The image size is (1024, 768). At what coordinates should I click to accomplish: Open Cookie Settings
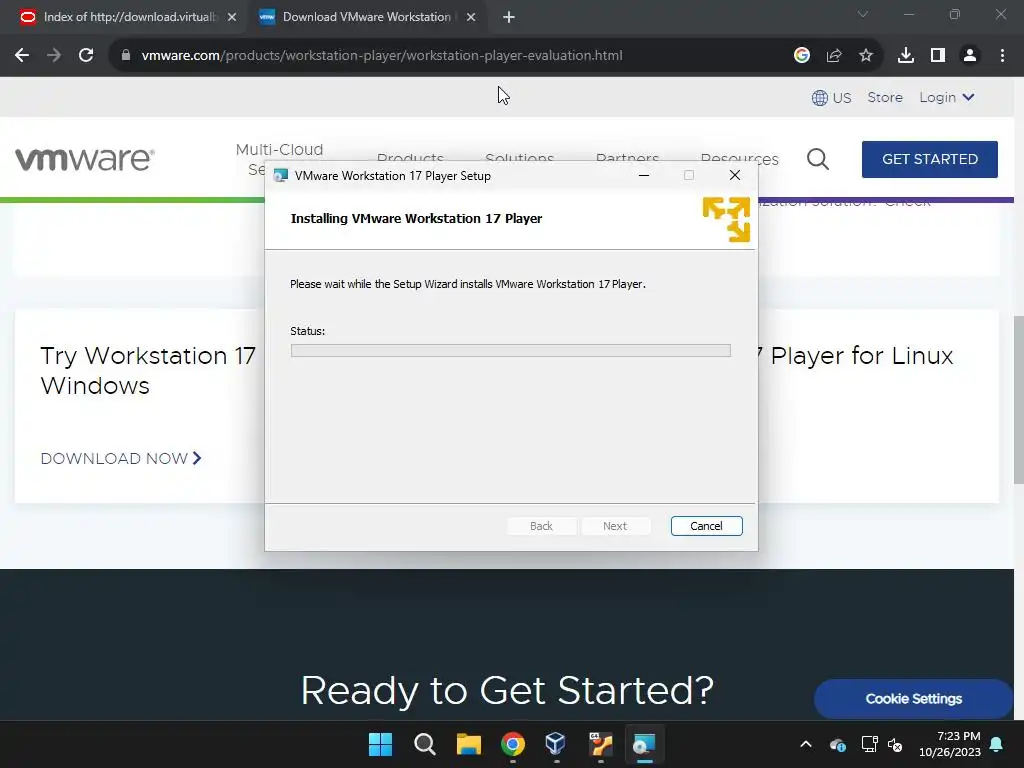914,699
